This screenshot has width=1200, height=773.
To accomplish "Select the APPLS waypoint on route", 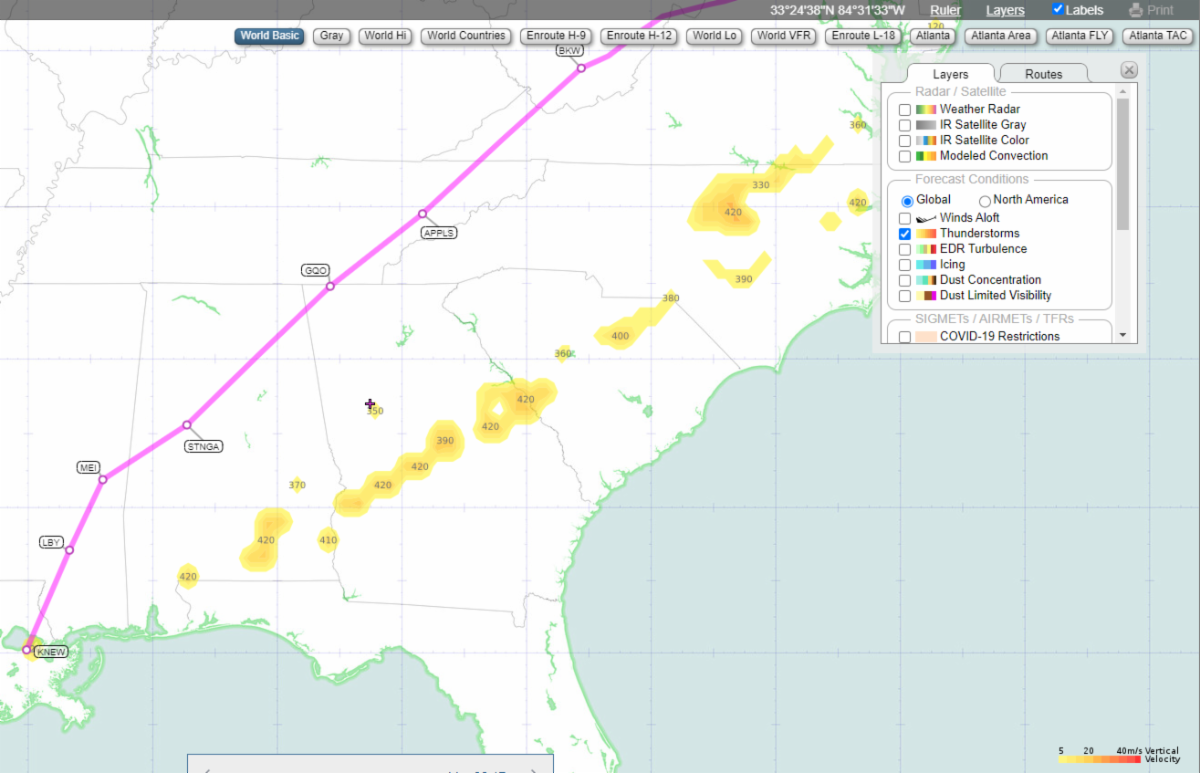I will (423, 214).
